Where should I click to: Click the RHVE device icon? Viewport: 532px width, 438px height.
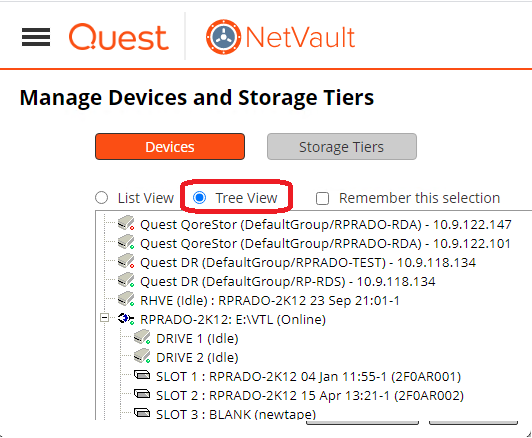tap(126, 300)
